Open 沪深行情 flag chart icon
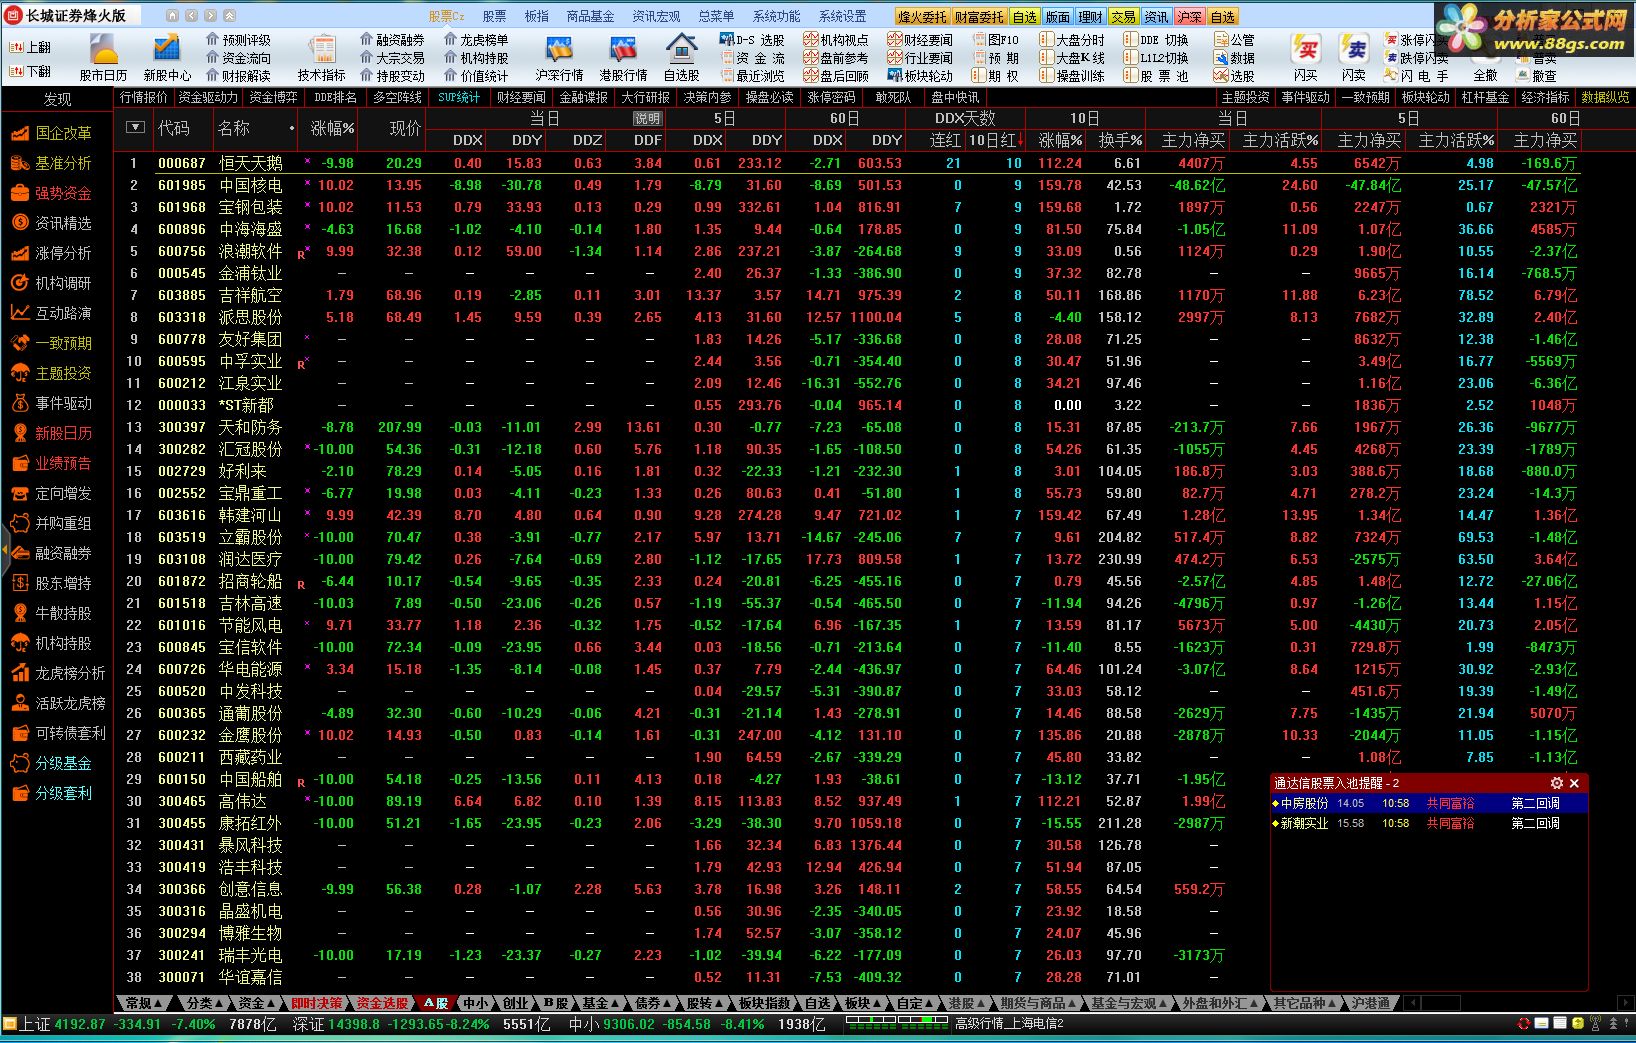 pyautogui.click(x=559, y=56)
